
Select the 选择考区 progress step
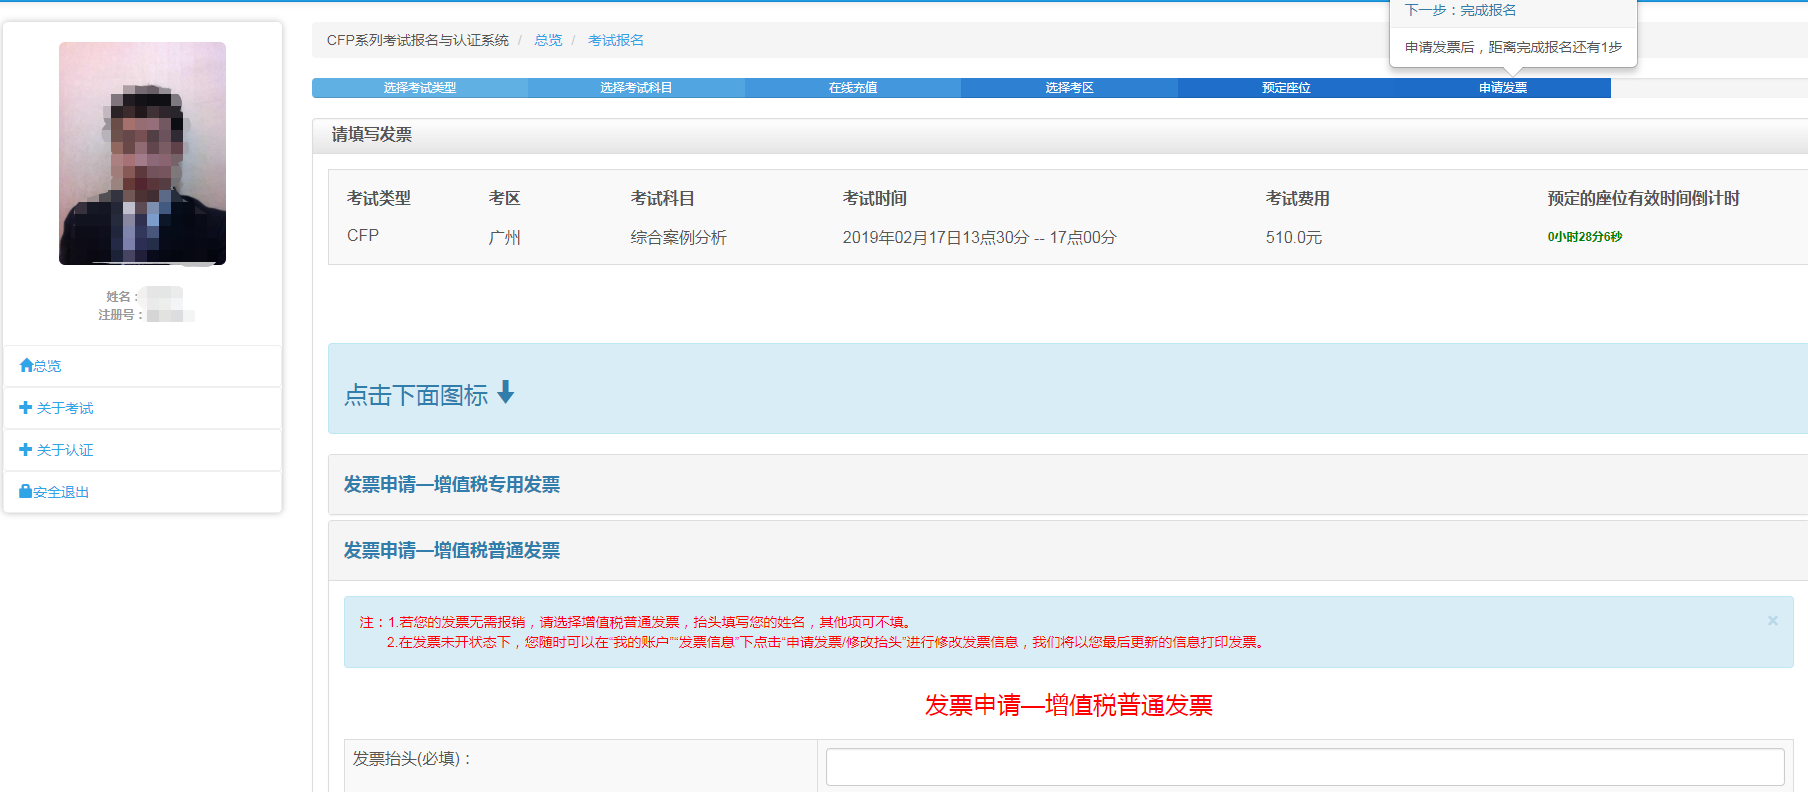1069,88
